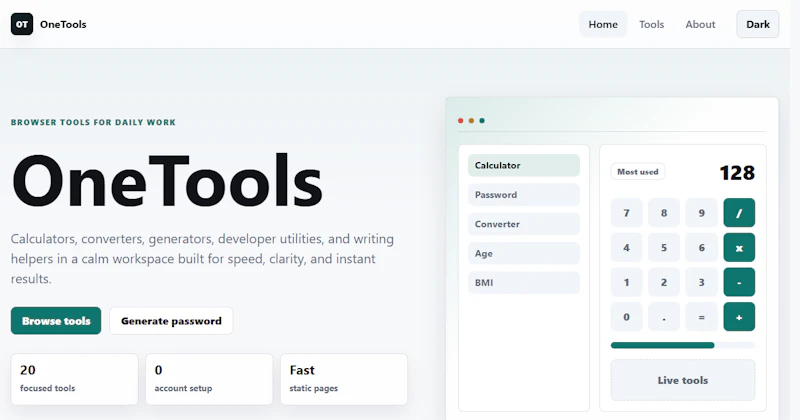Image resolution: width=800 pixels, height=420 pixels.
Task: Click the red window dot
Action: pyautogui.click(x=461, y=120)
